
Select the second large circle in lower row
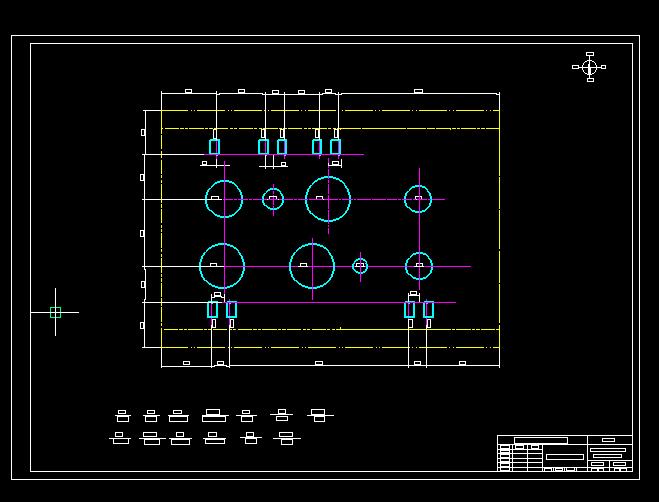point(312,266)
